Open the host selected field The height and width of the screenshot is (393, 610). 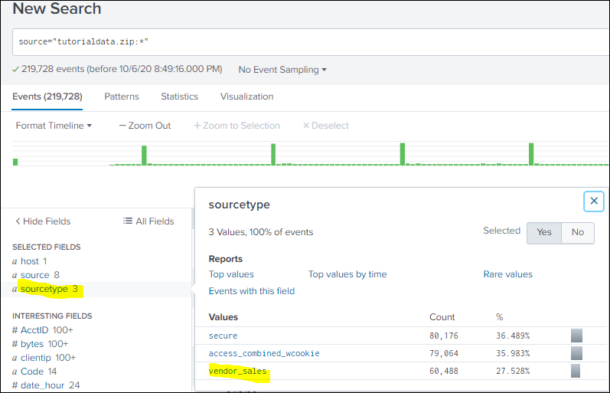pos(30,261)
